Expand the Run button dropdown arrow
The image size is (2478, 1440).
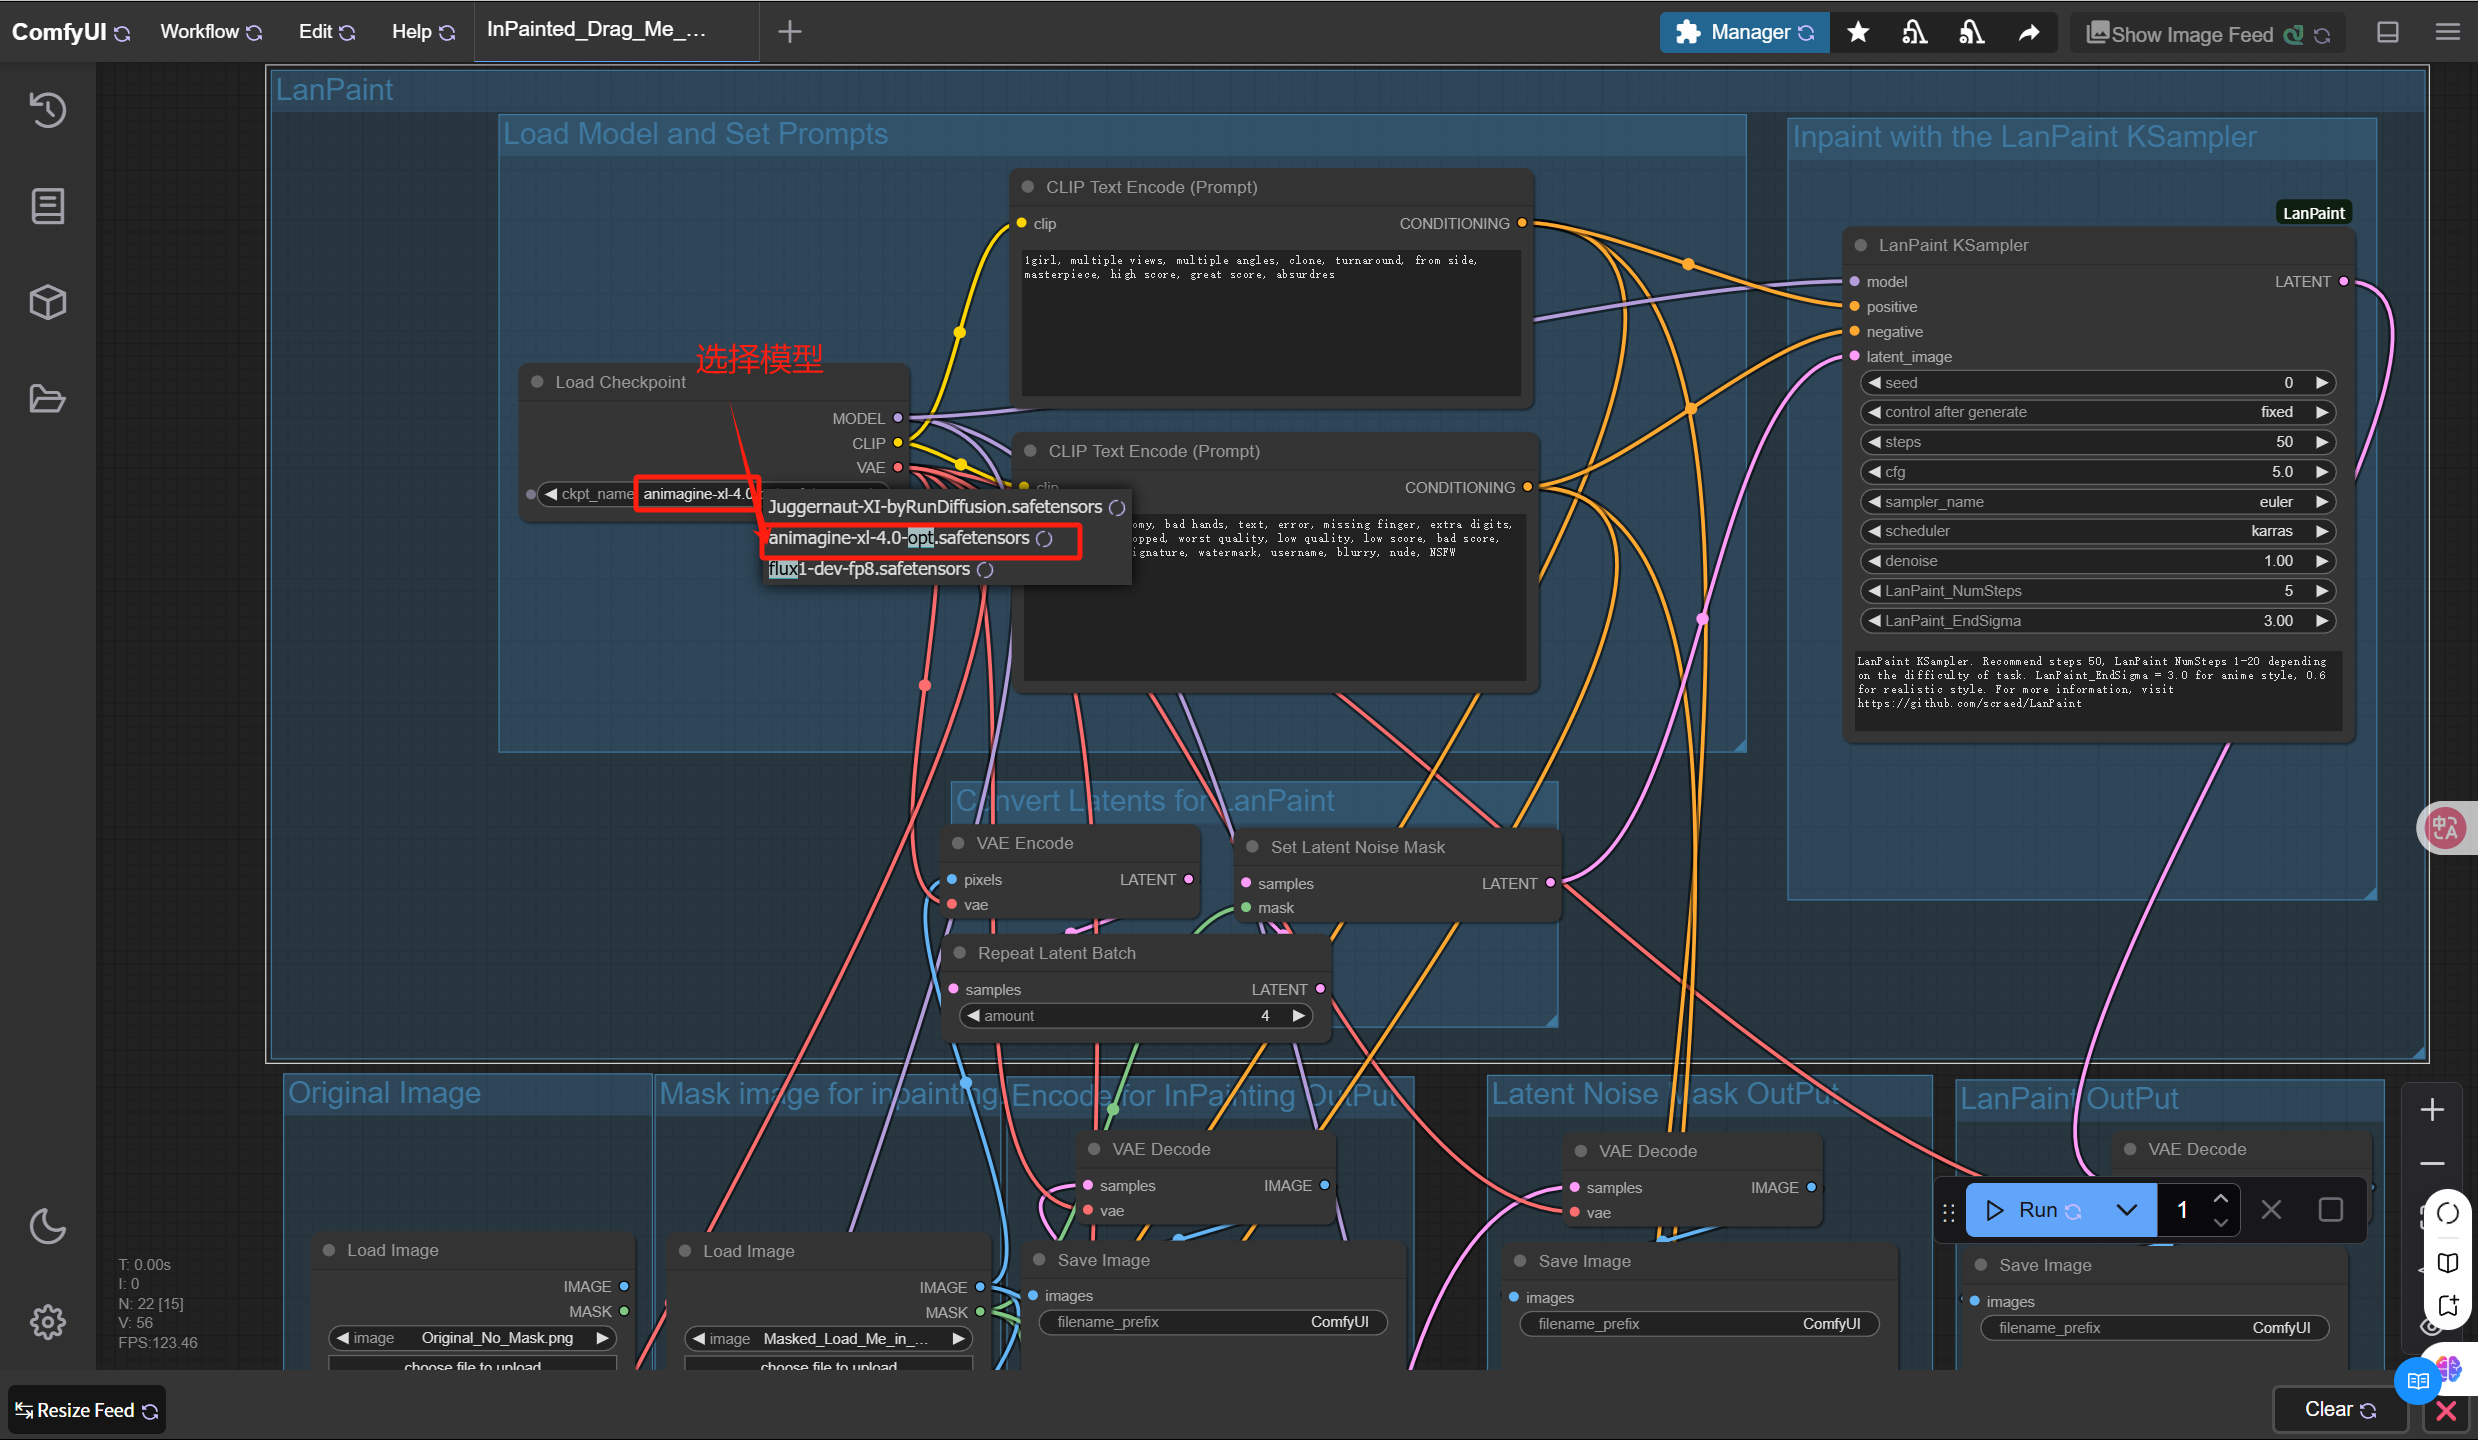click(x=2126, y=1210)
